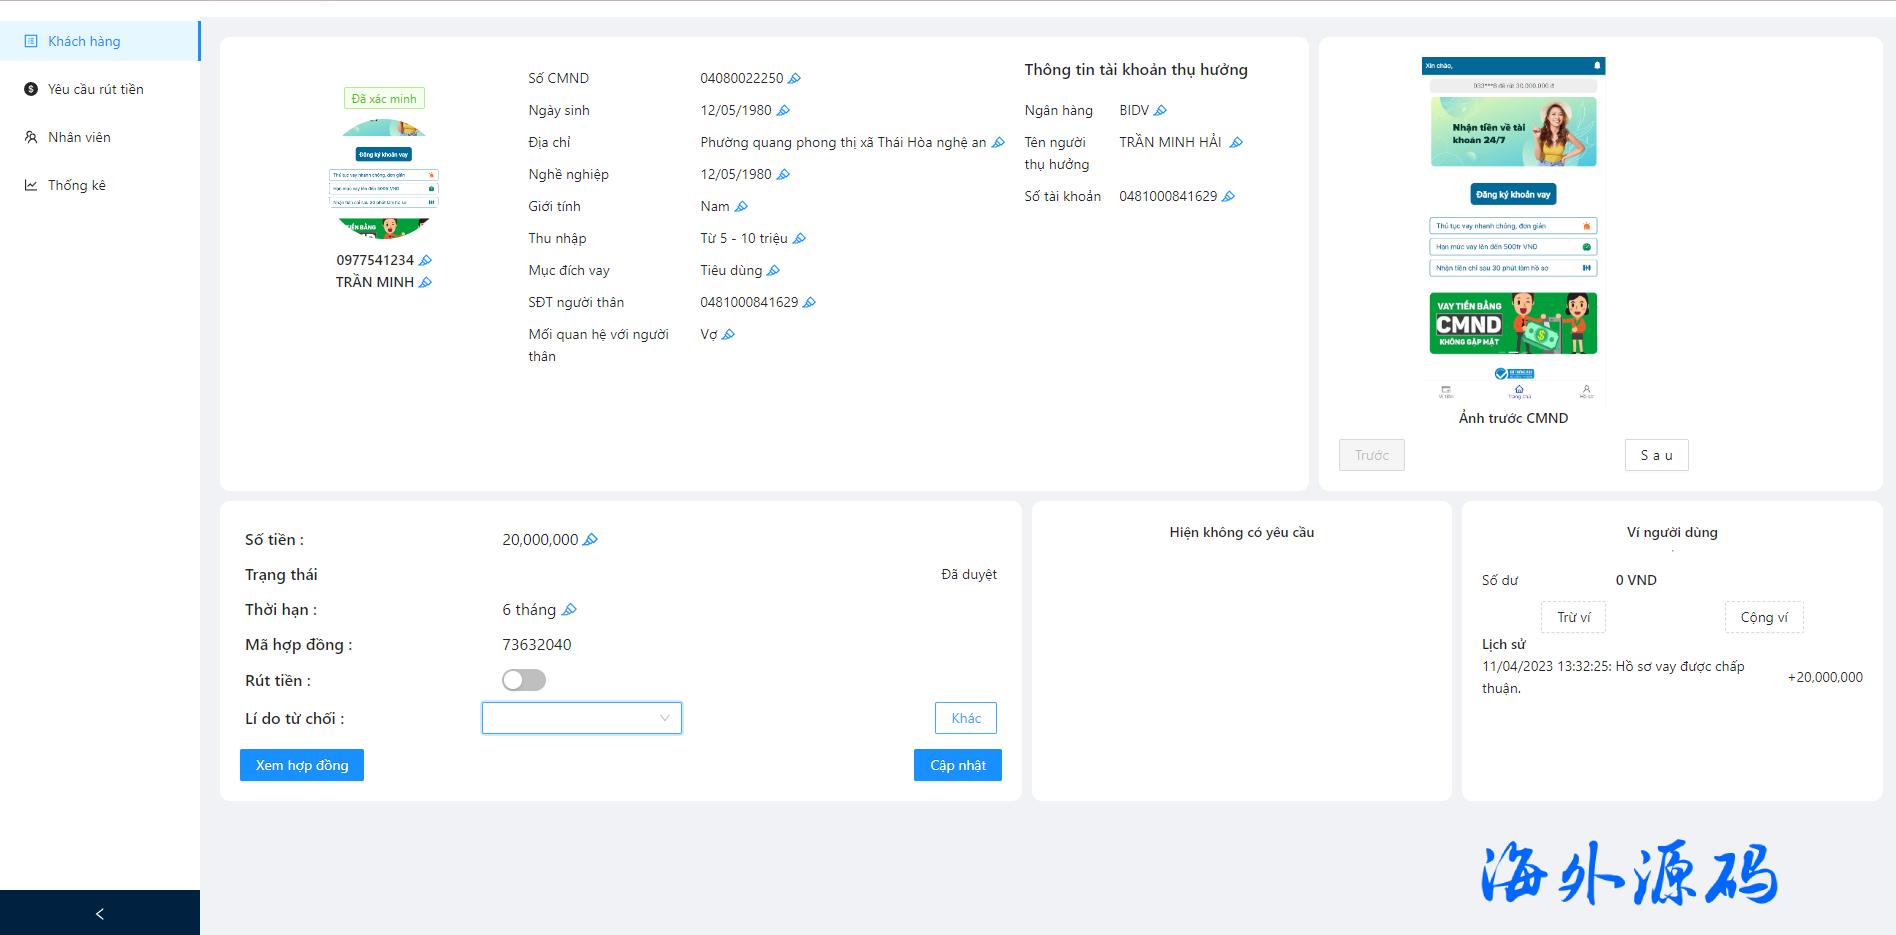
Task: Go to Yêu cầu rút tiền
Action: (95, 89)
